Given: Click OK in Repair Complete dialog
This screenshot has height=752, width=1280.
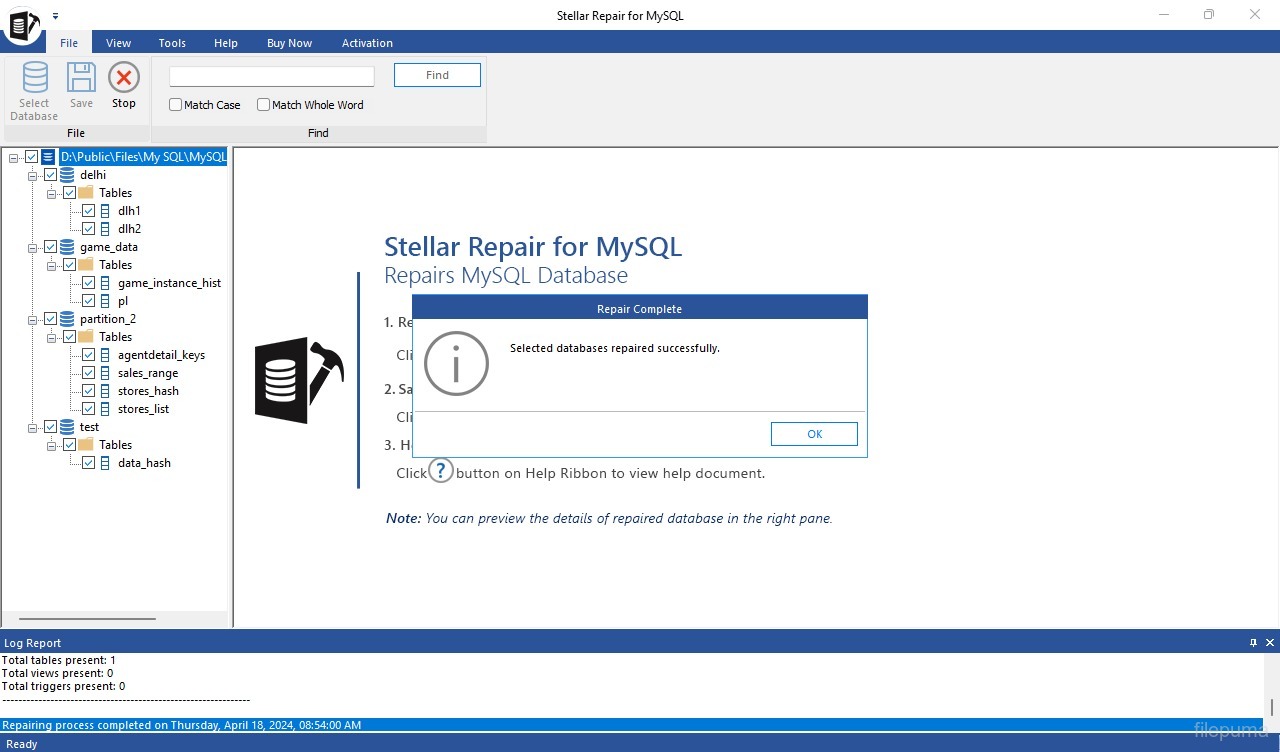Looking at the screenshot, I should [x=814, y=434].
